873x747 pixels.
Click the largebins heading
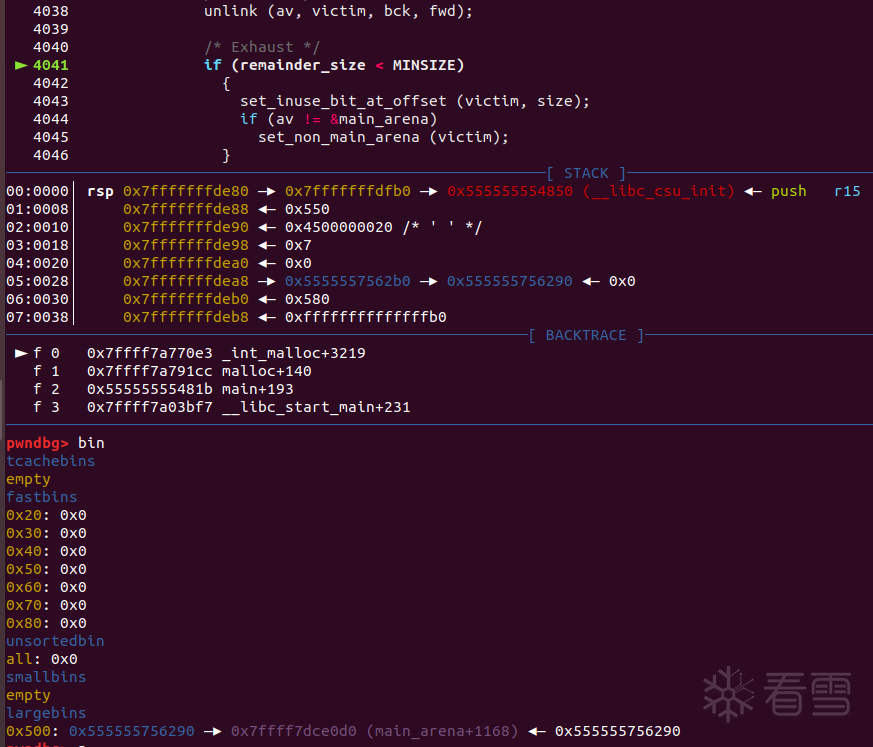tap(46, 713)
